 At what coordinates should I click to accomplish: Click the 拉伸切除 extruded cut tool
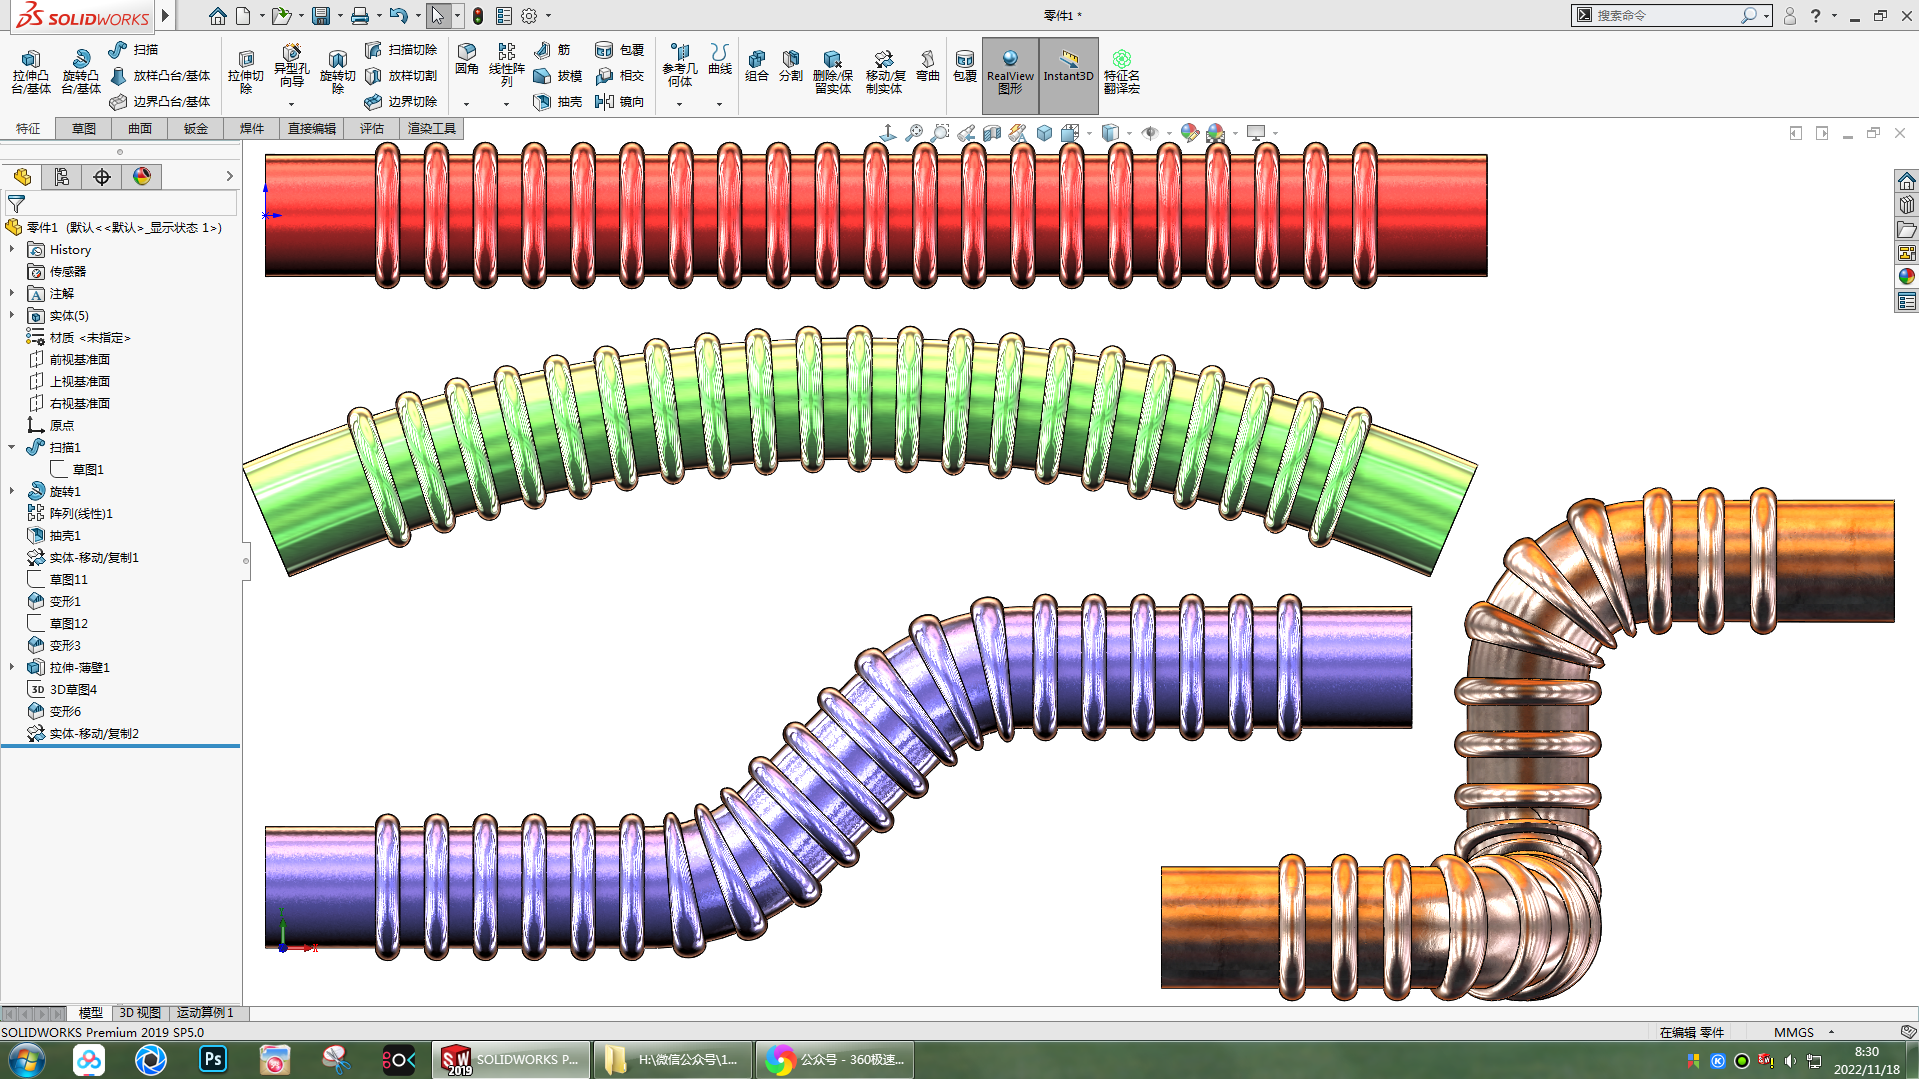click(x=246, y=72)
